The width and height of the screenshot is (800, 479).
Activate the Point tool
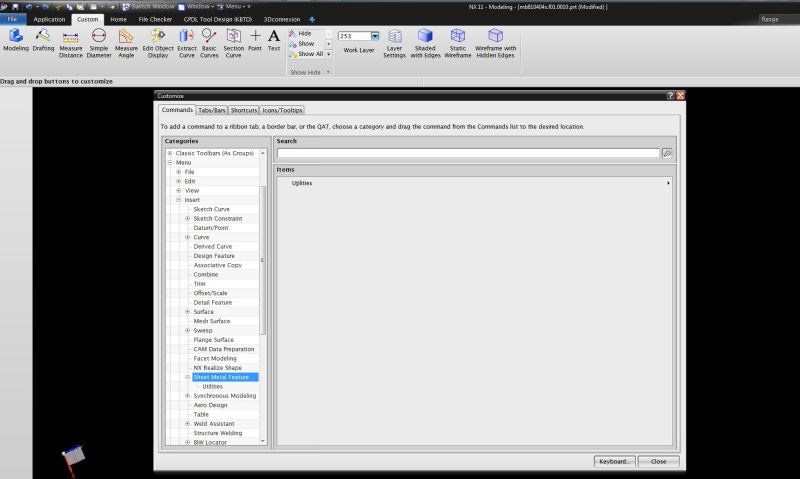pos(255,40)
